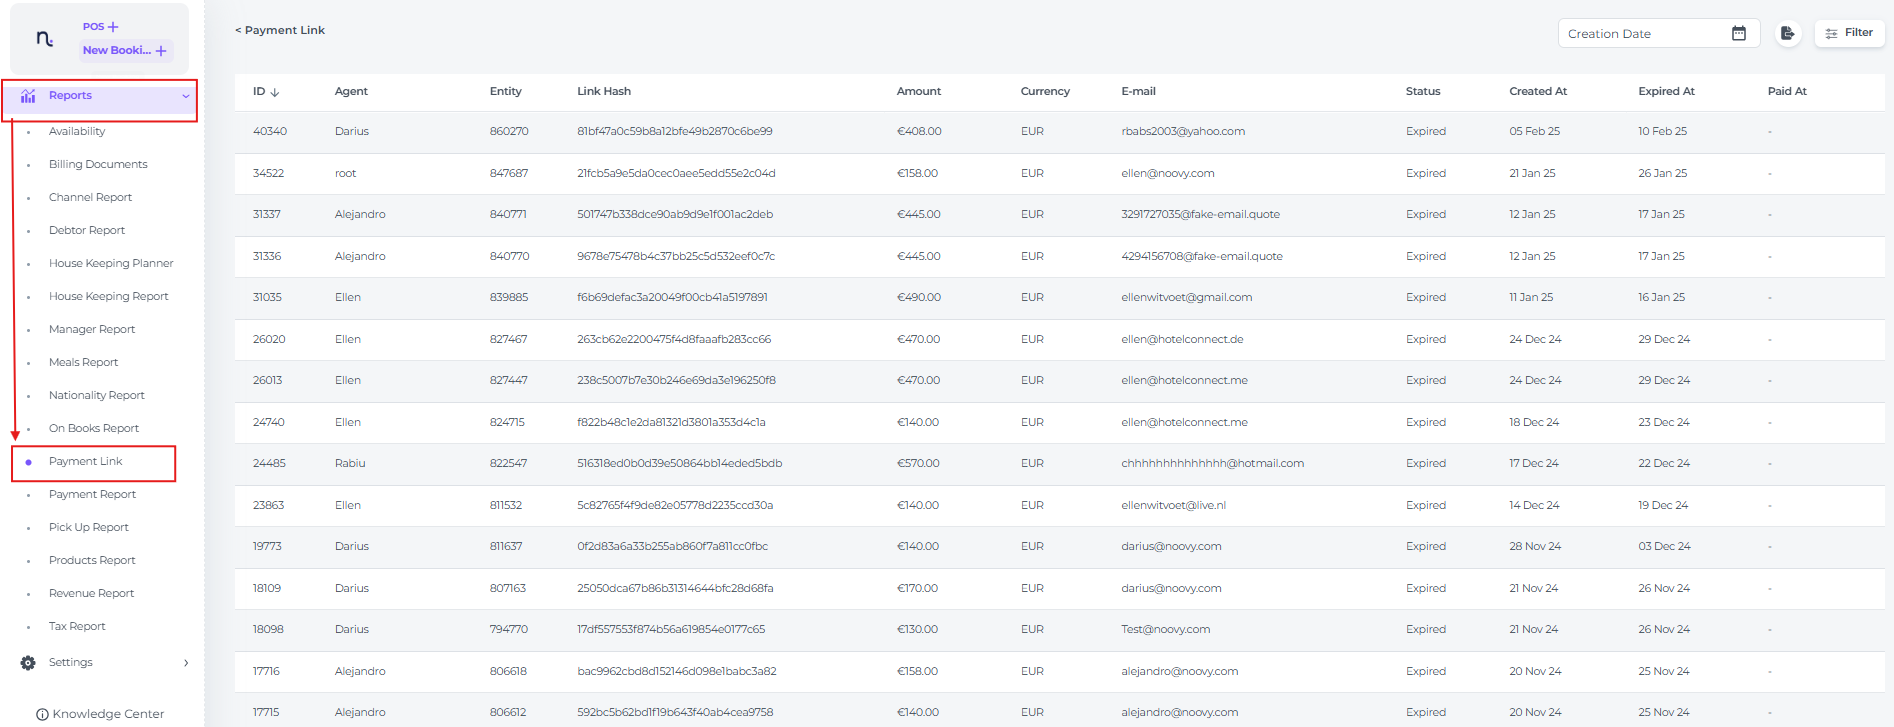Select the House Keeping Planner item

pyautogui.click(x=111, y=263)
